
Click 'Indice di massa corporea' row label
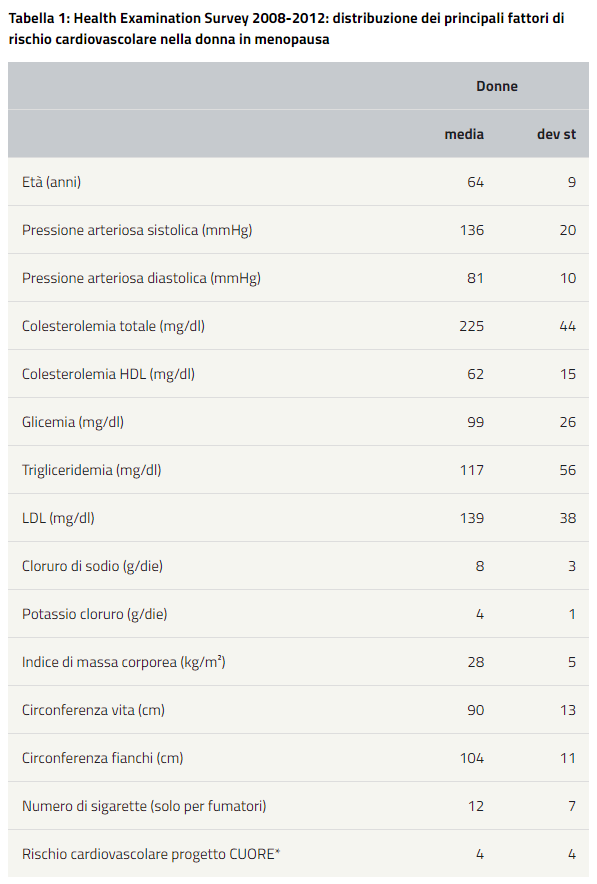[x=123, y=661]
